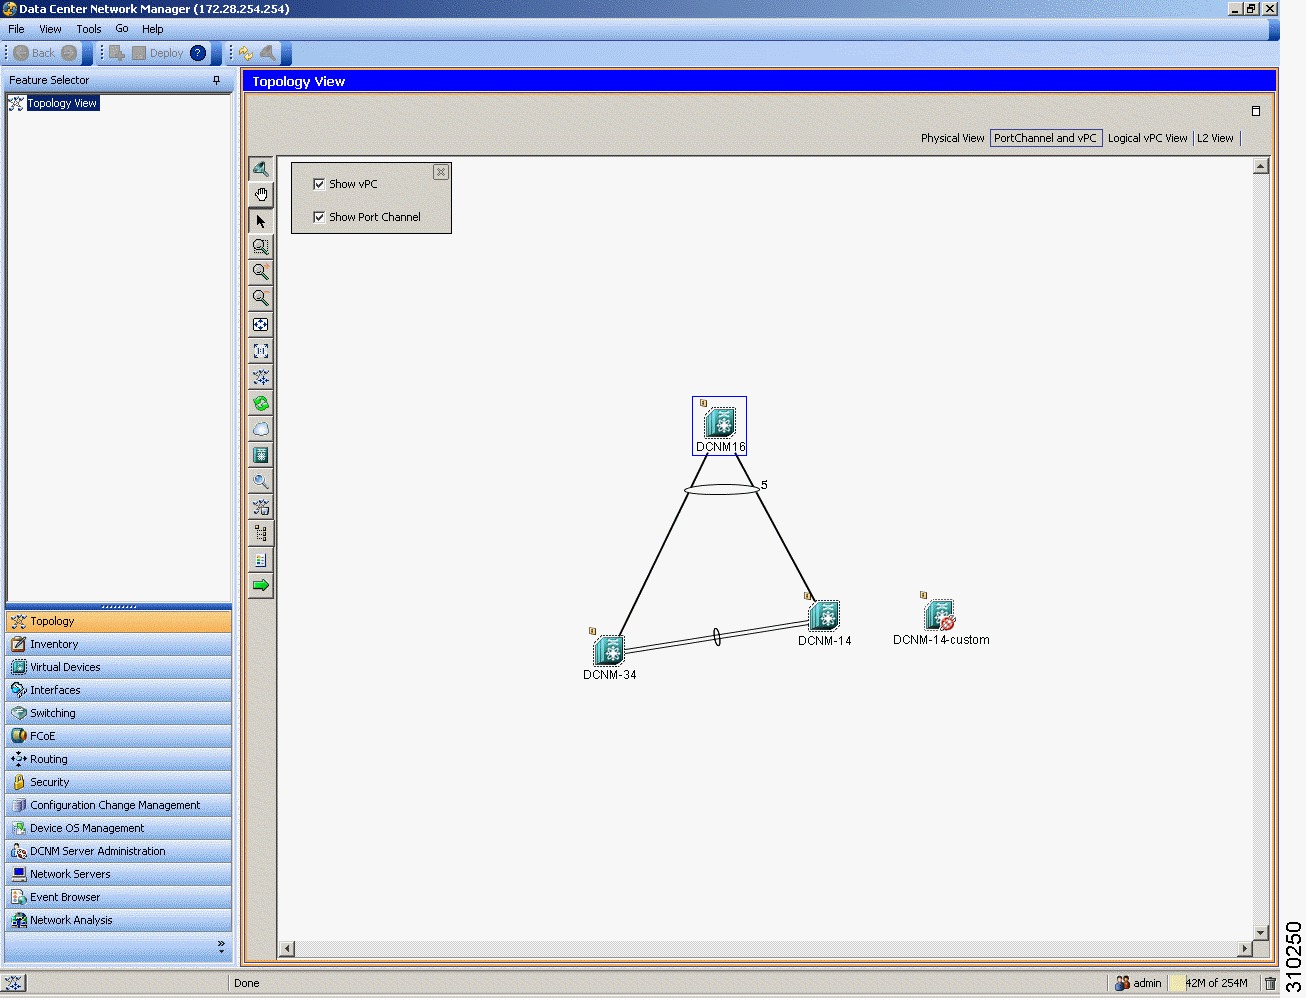Expand more feature buttons chevron
Image resolution: width=1306 pixels, height=998 pixels.
pos(221,946)
